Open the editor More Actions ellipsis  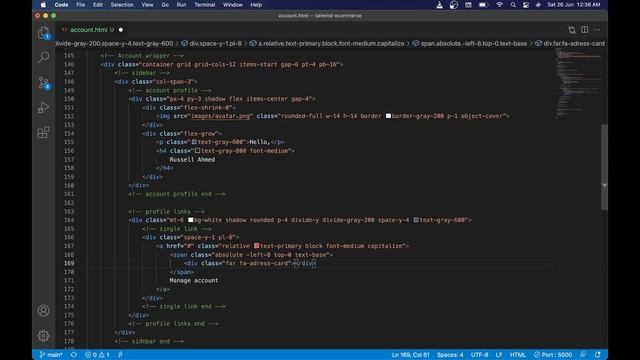click(x=597, y=30)
